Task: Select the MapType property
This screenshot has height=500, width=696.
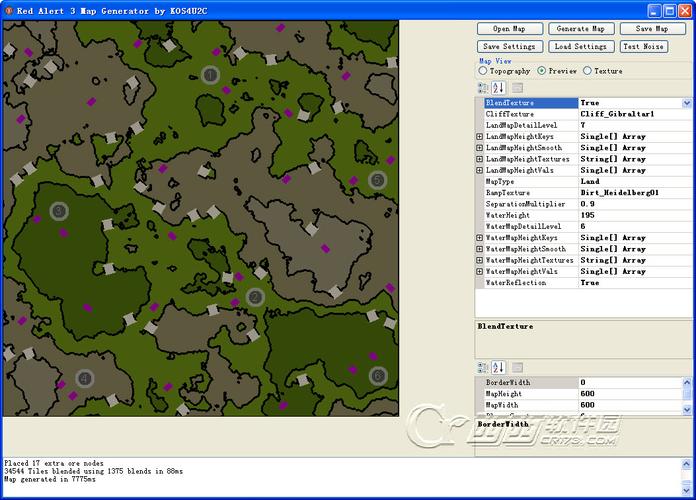Action: [588, 182]
